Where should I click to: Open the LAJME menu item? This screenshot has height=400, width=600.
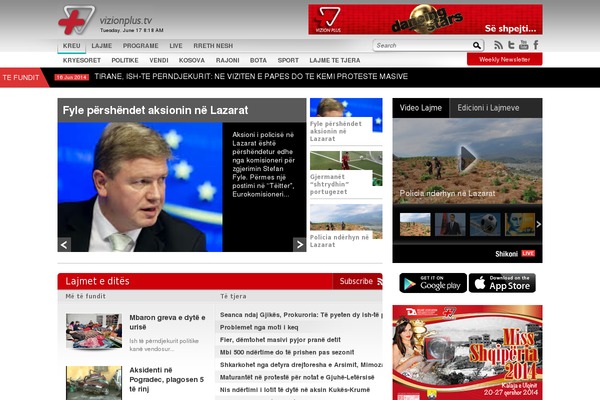pos(102,46)
